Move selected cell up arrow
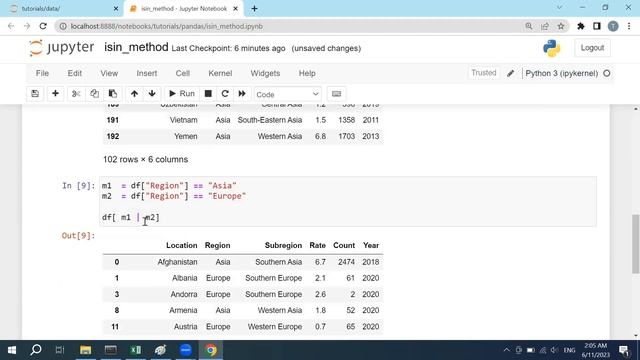 [134, 94]
